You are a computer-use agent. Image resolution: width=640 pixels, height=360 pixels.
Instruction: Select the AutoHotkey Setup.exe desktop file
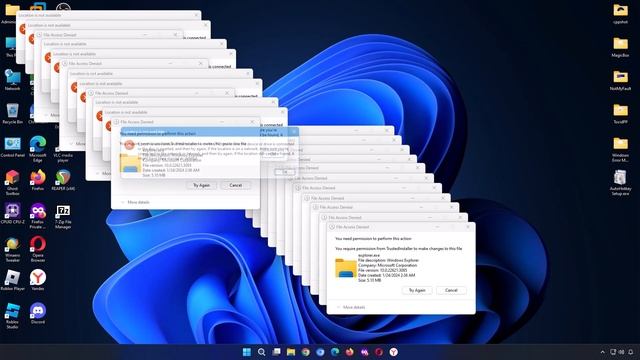(620, 183)
